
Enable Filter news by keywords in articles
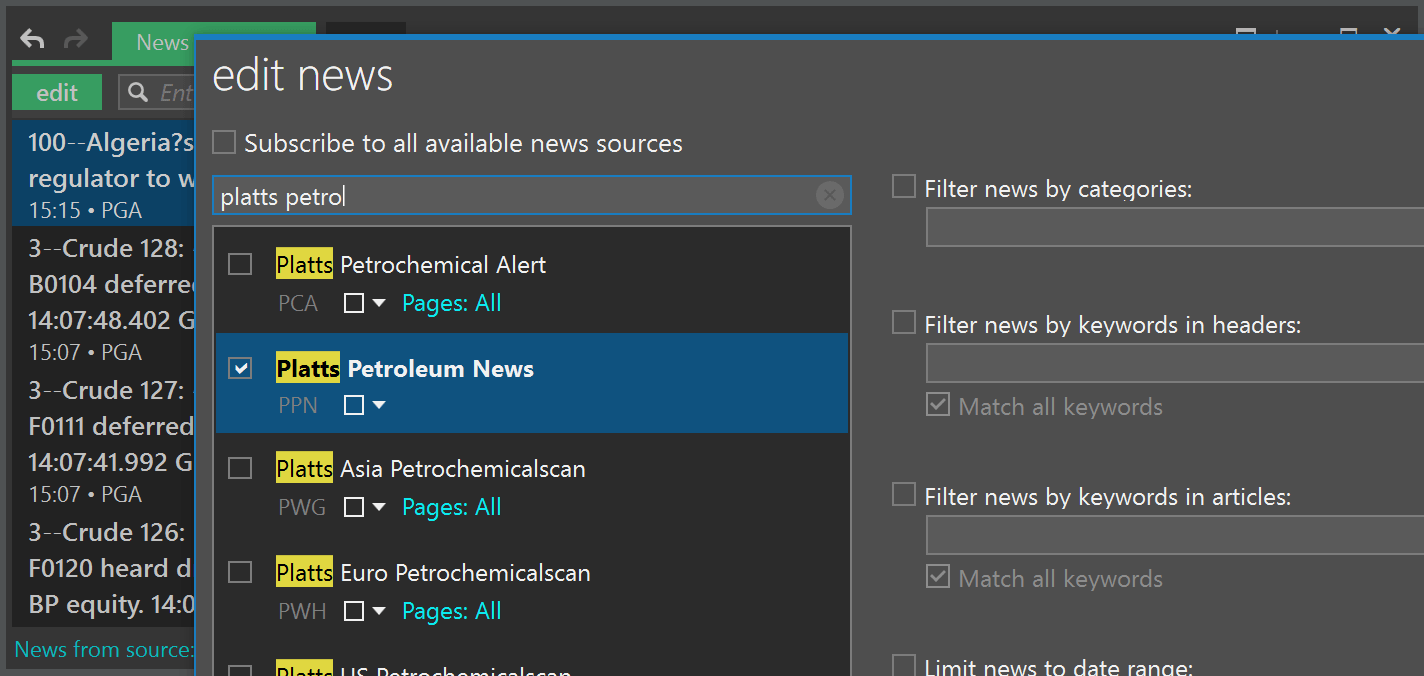tap(904, 495)
